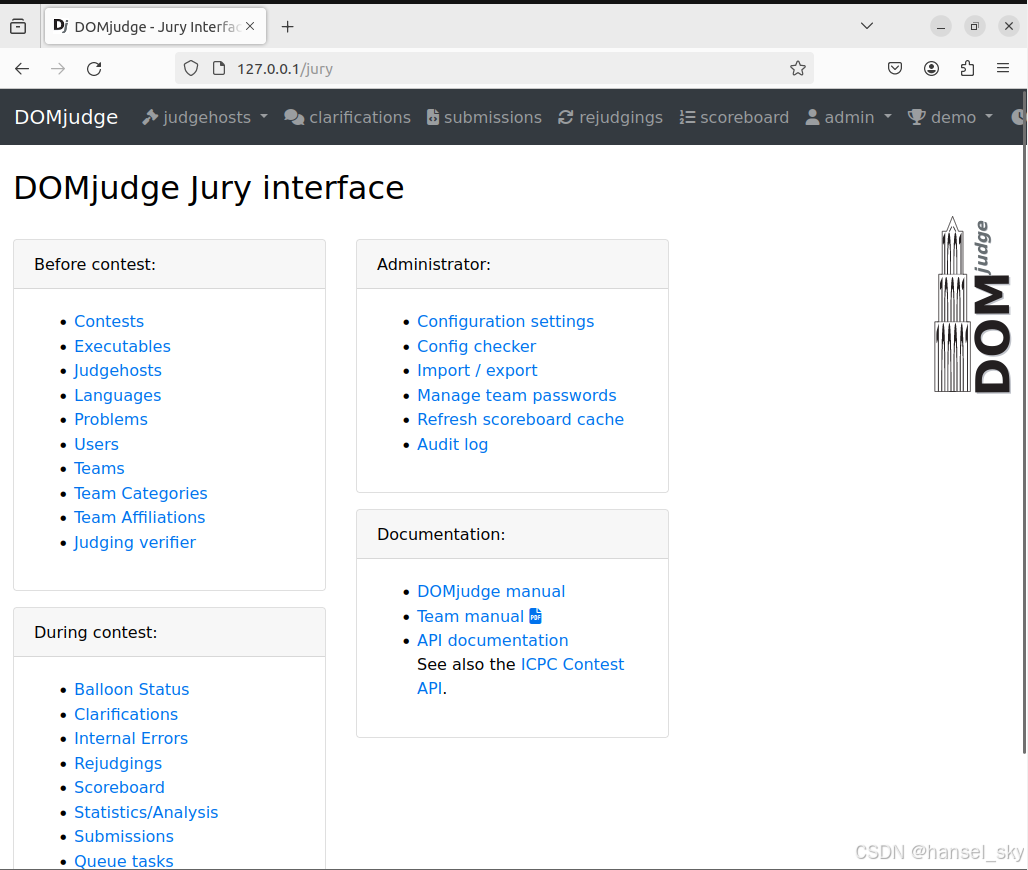This screenshot has width=1028, height=870.
Task: Open clarifications in the navbar
Action: 347,117
